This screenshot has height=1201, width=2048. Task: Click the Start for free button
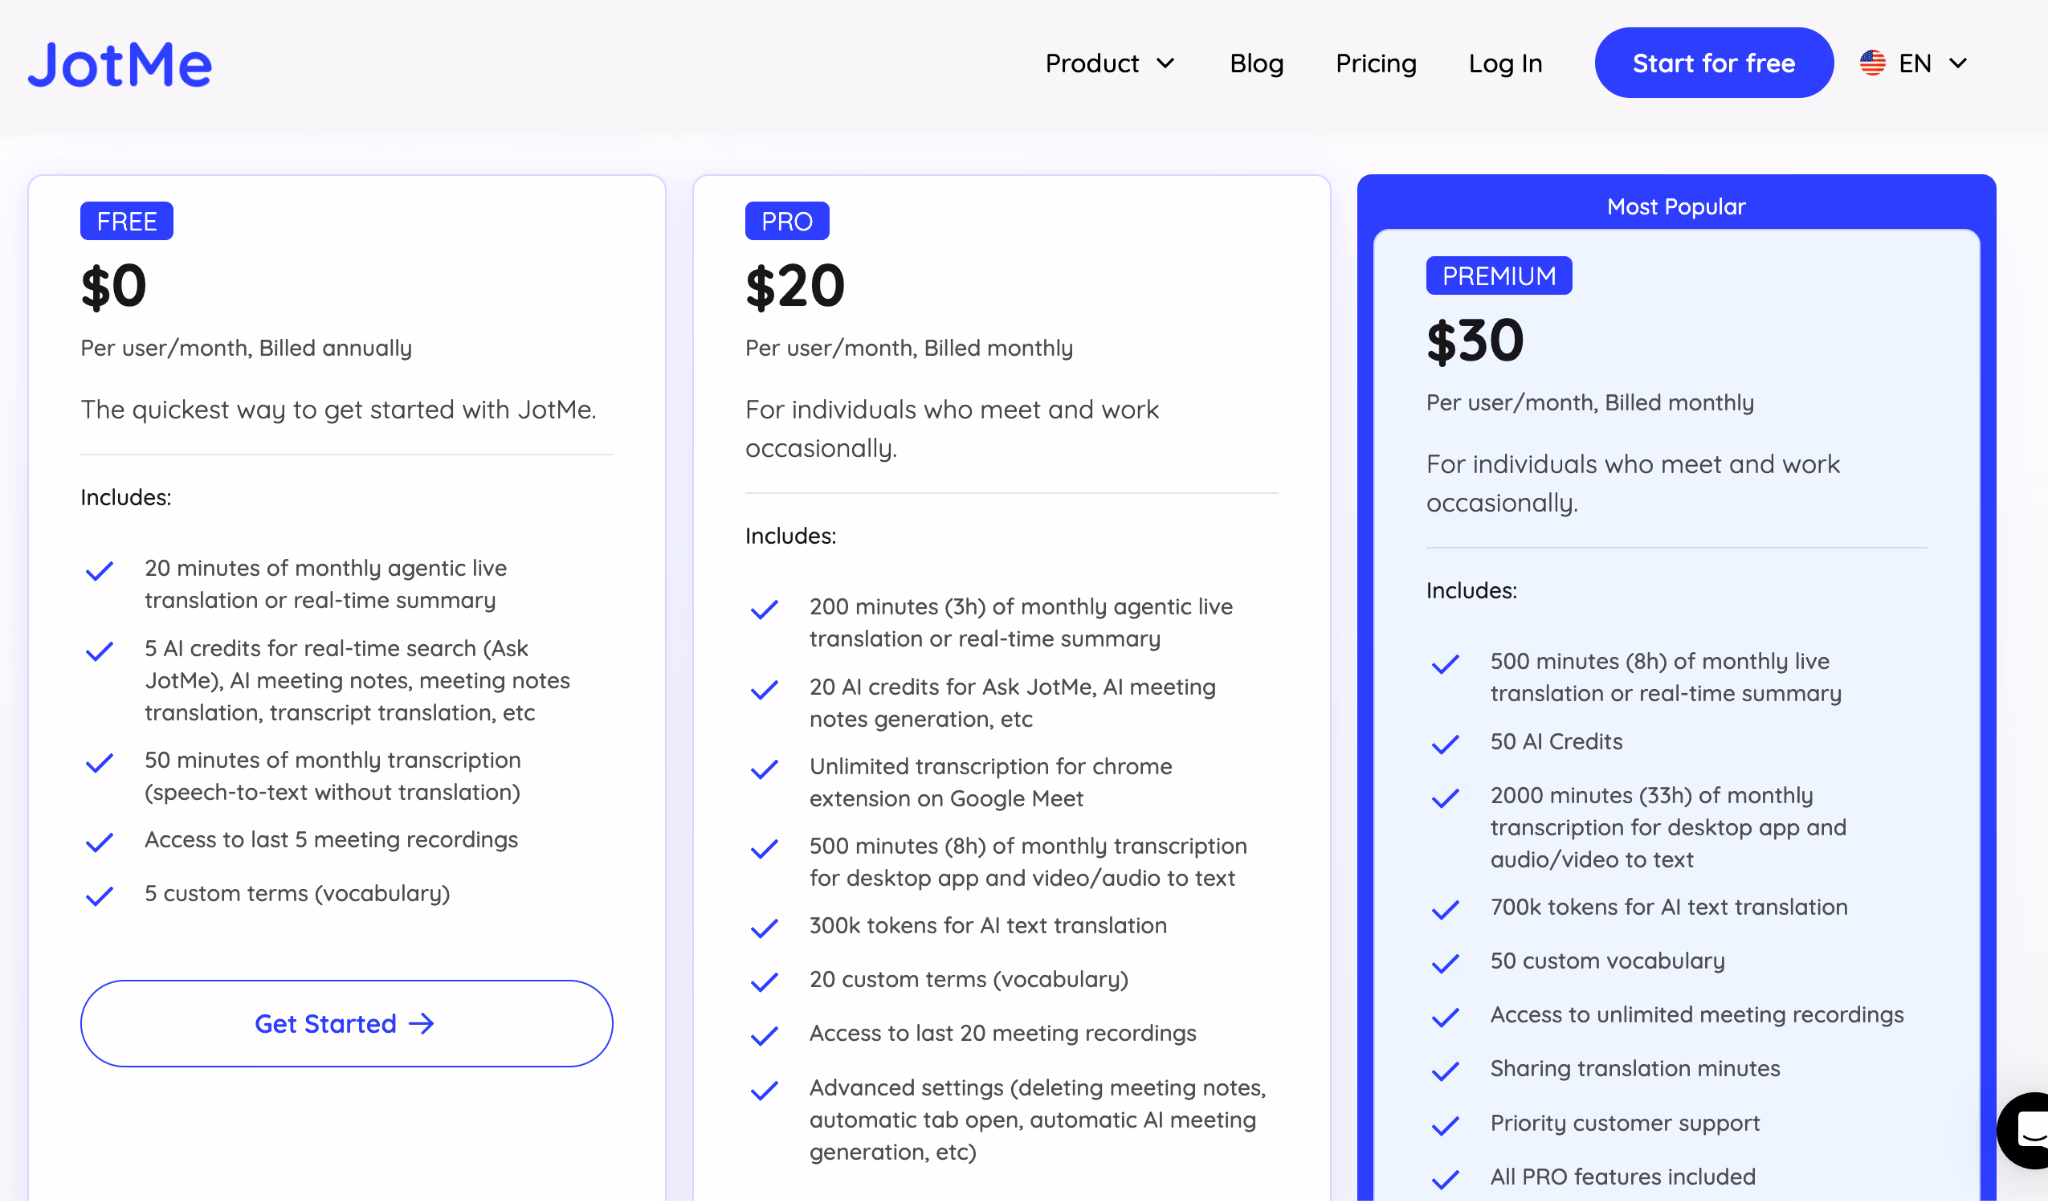[1714, 63]
